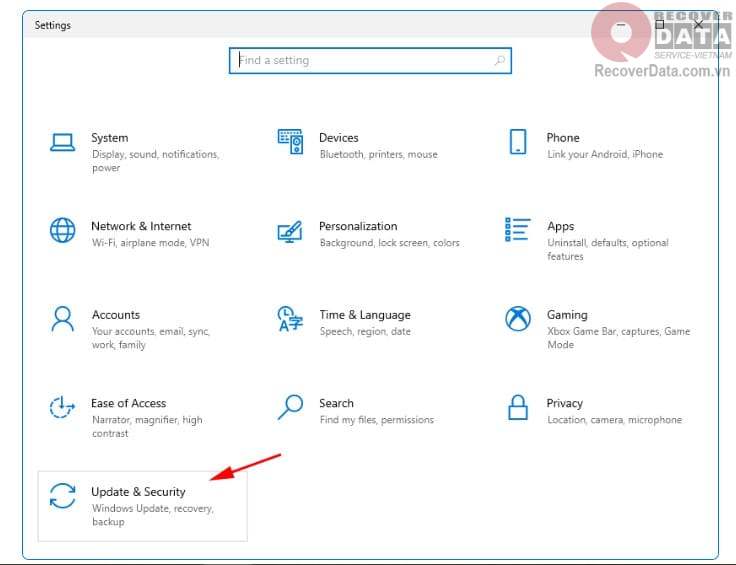Open the Search category title
736x565 pixels.
[x=337, y=403]
